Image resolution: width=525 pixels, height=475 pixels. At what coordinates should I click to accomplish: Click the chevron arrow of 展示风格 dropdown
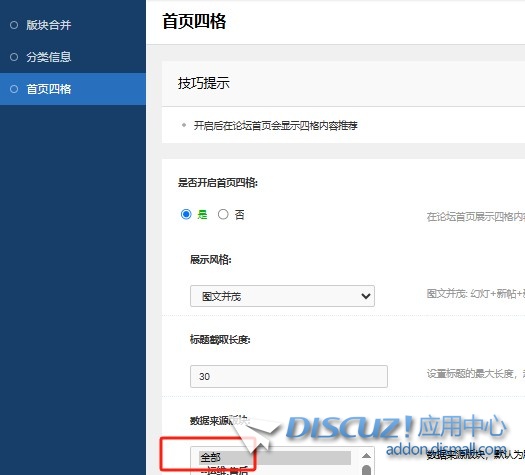[x=366, y=296]
